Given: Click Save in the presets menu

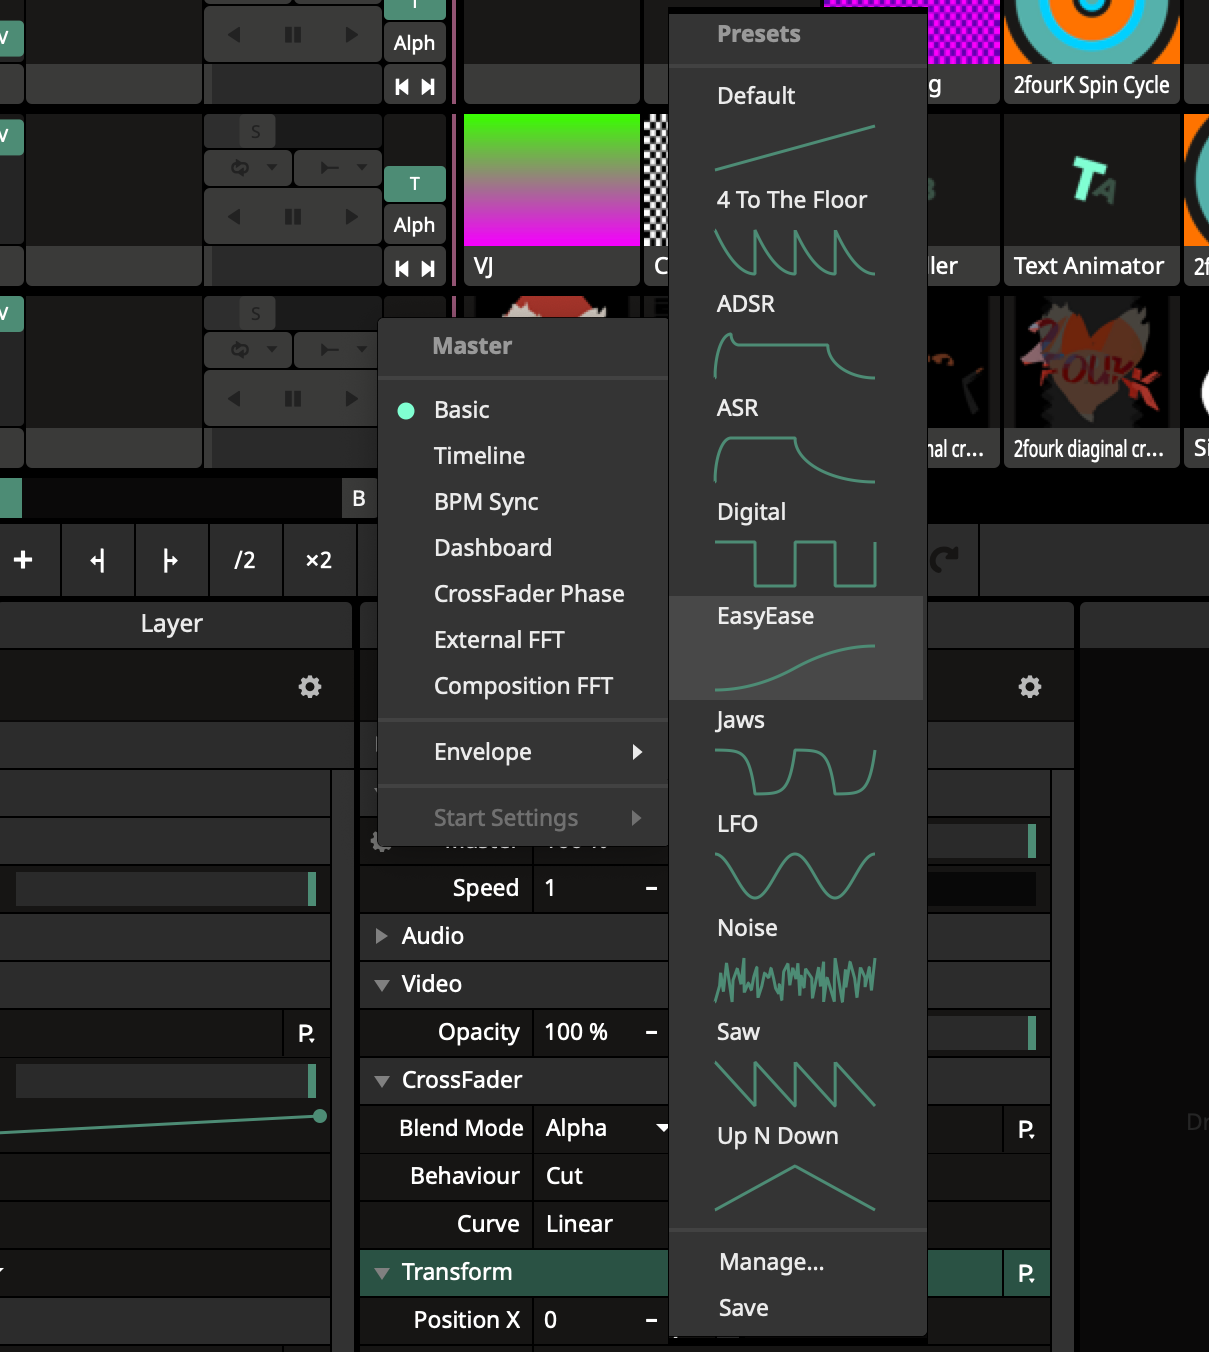Looking at the screenshot, I should 743,1308.
